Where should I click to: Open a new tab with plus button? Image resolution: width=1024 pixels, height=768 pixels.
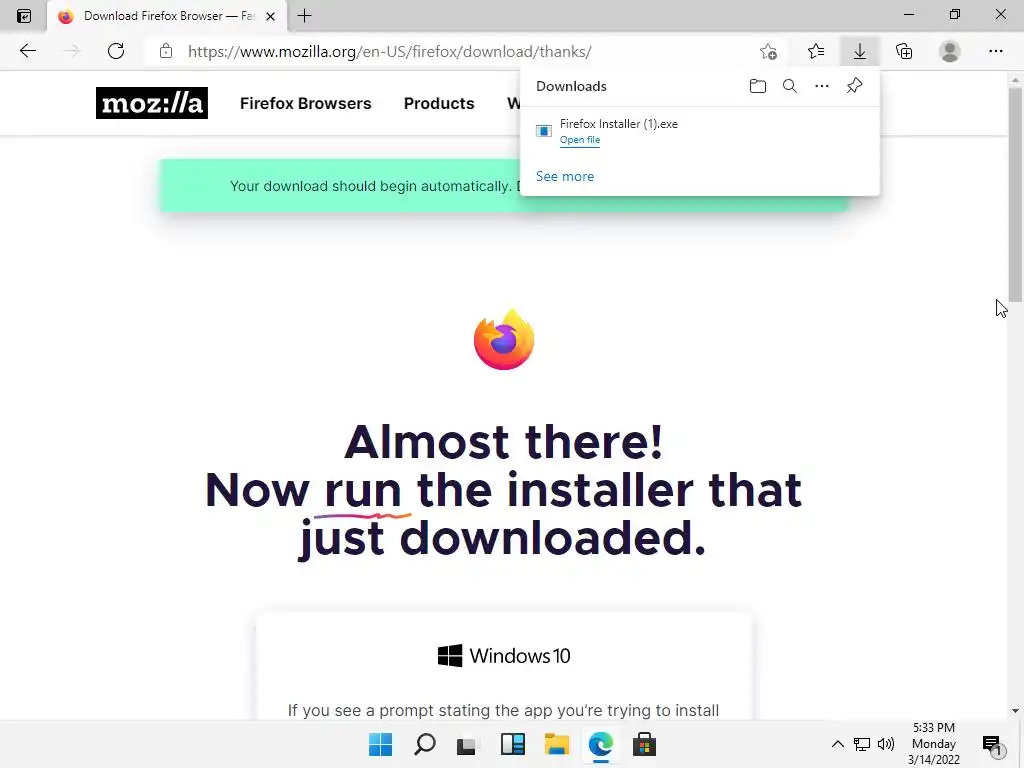tap(304, 16)
